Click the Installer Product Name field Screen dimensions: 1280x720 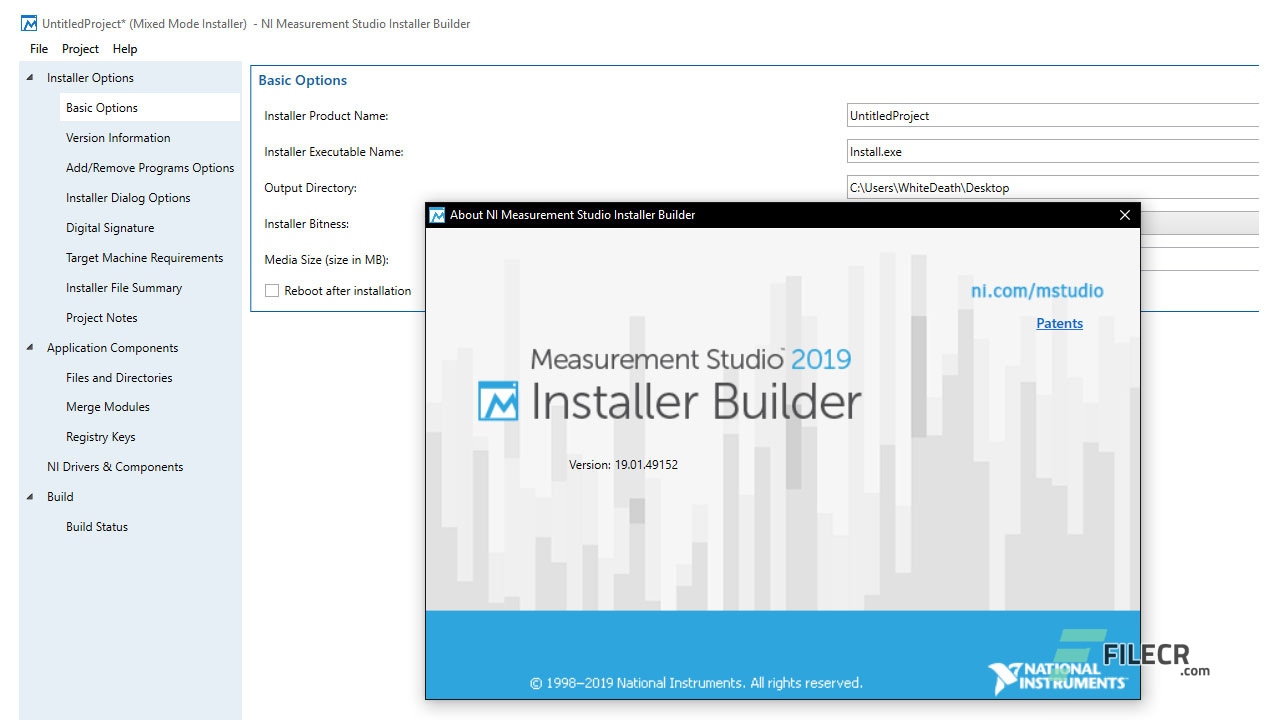pyautogui.click(x=1053, y=116)
